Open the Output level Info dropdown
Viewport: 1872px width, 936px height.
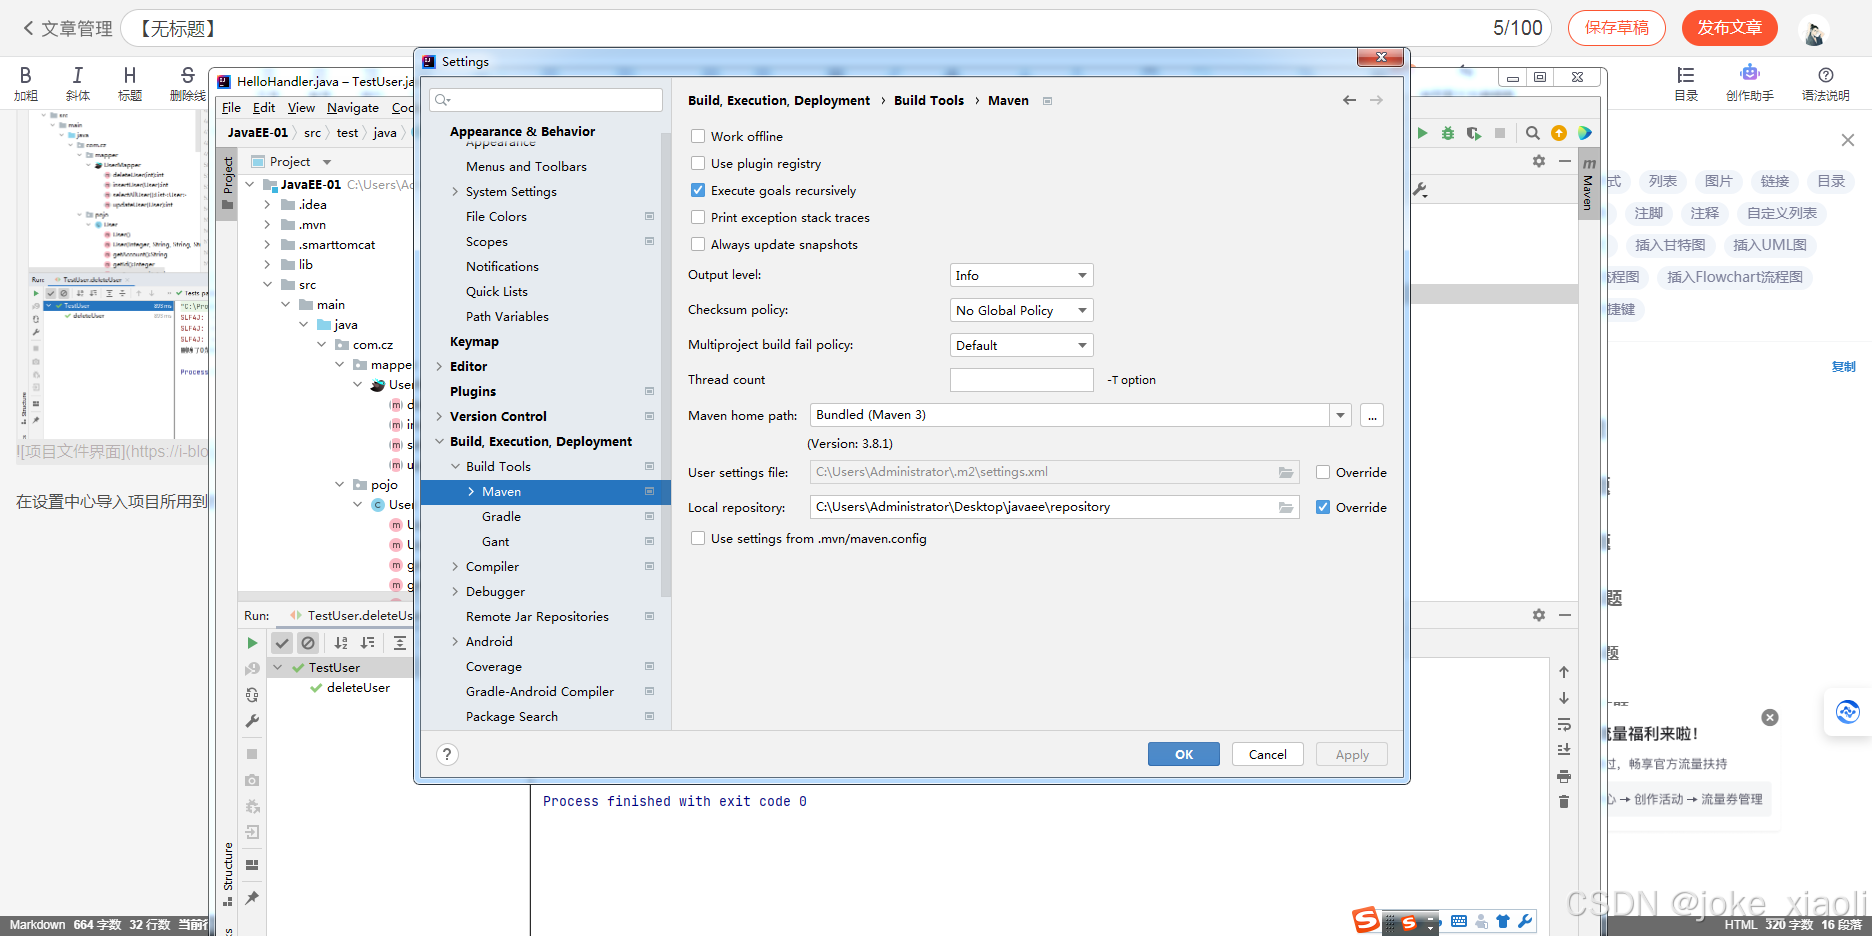point(1021,275)
